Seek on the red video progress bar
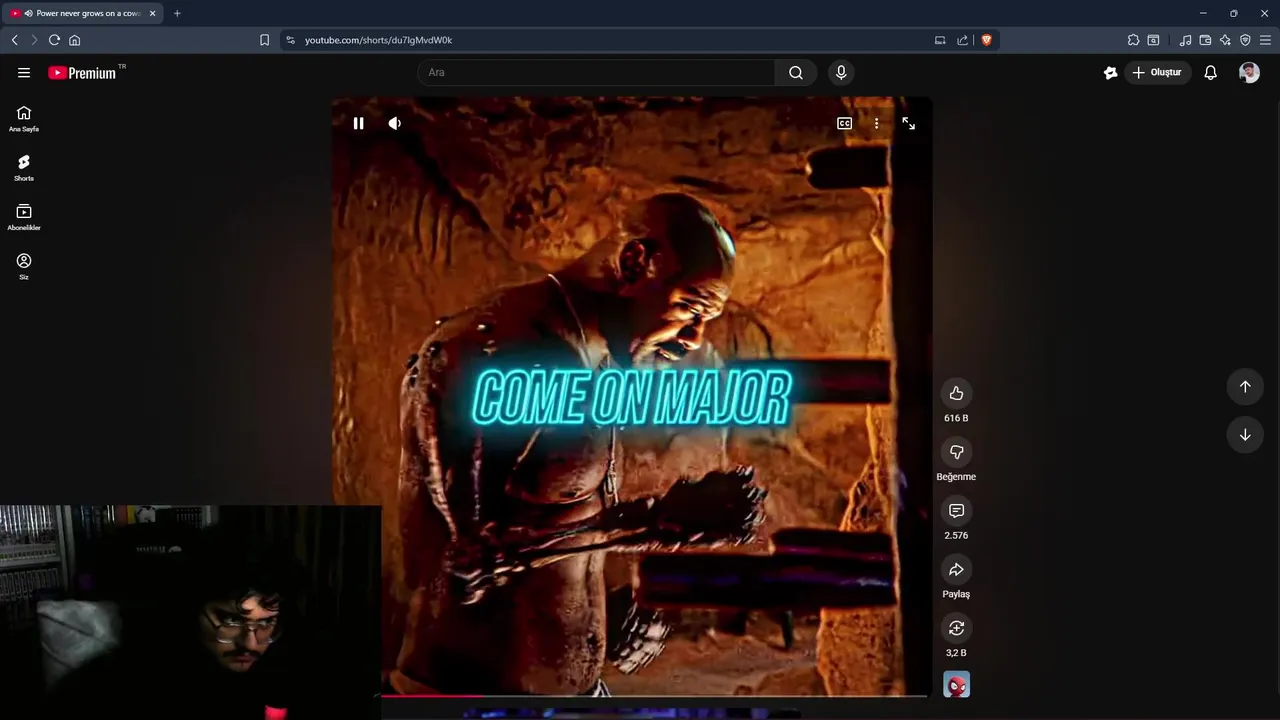Viewport: 1280px width, 720px height. pyautogui.click(x=632, y=694)
